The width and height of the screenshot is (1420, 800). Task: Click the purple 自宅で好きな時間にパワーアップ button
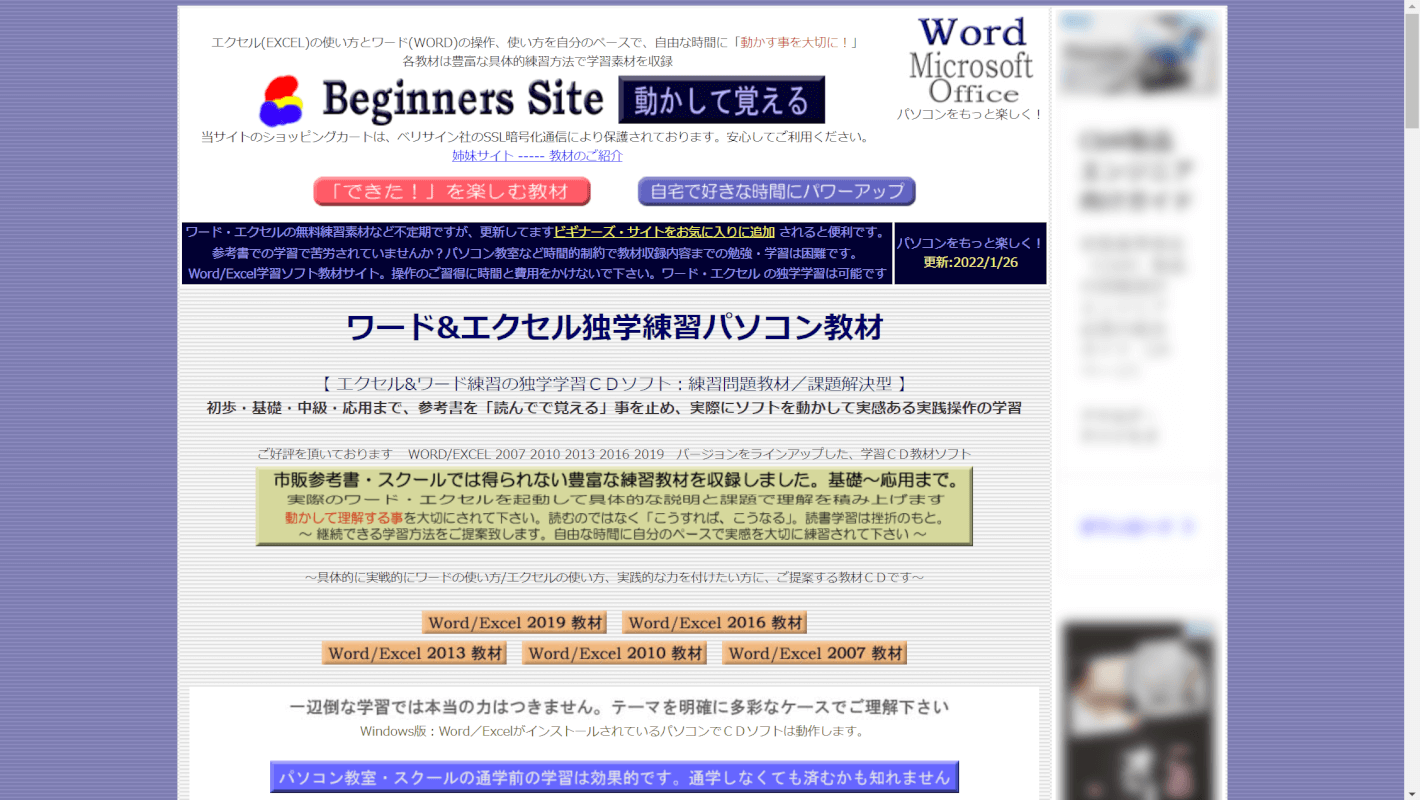pyautogui.click(x=777, y=191)
